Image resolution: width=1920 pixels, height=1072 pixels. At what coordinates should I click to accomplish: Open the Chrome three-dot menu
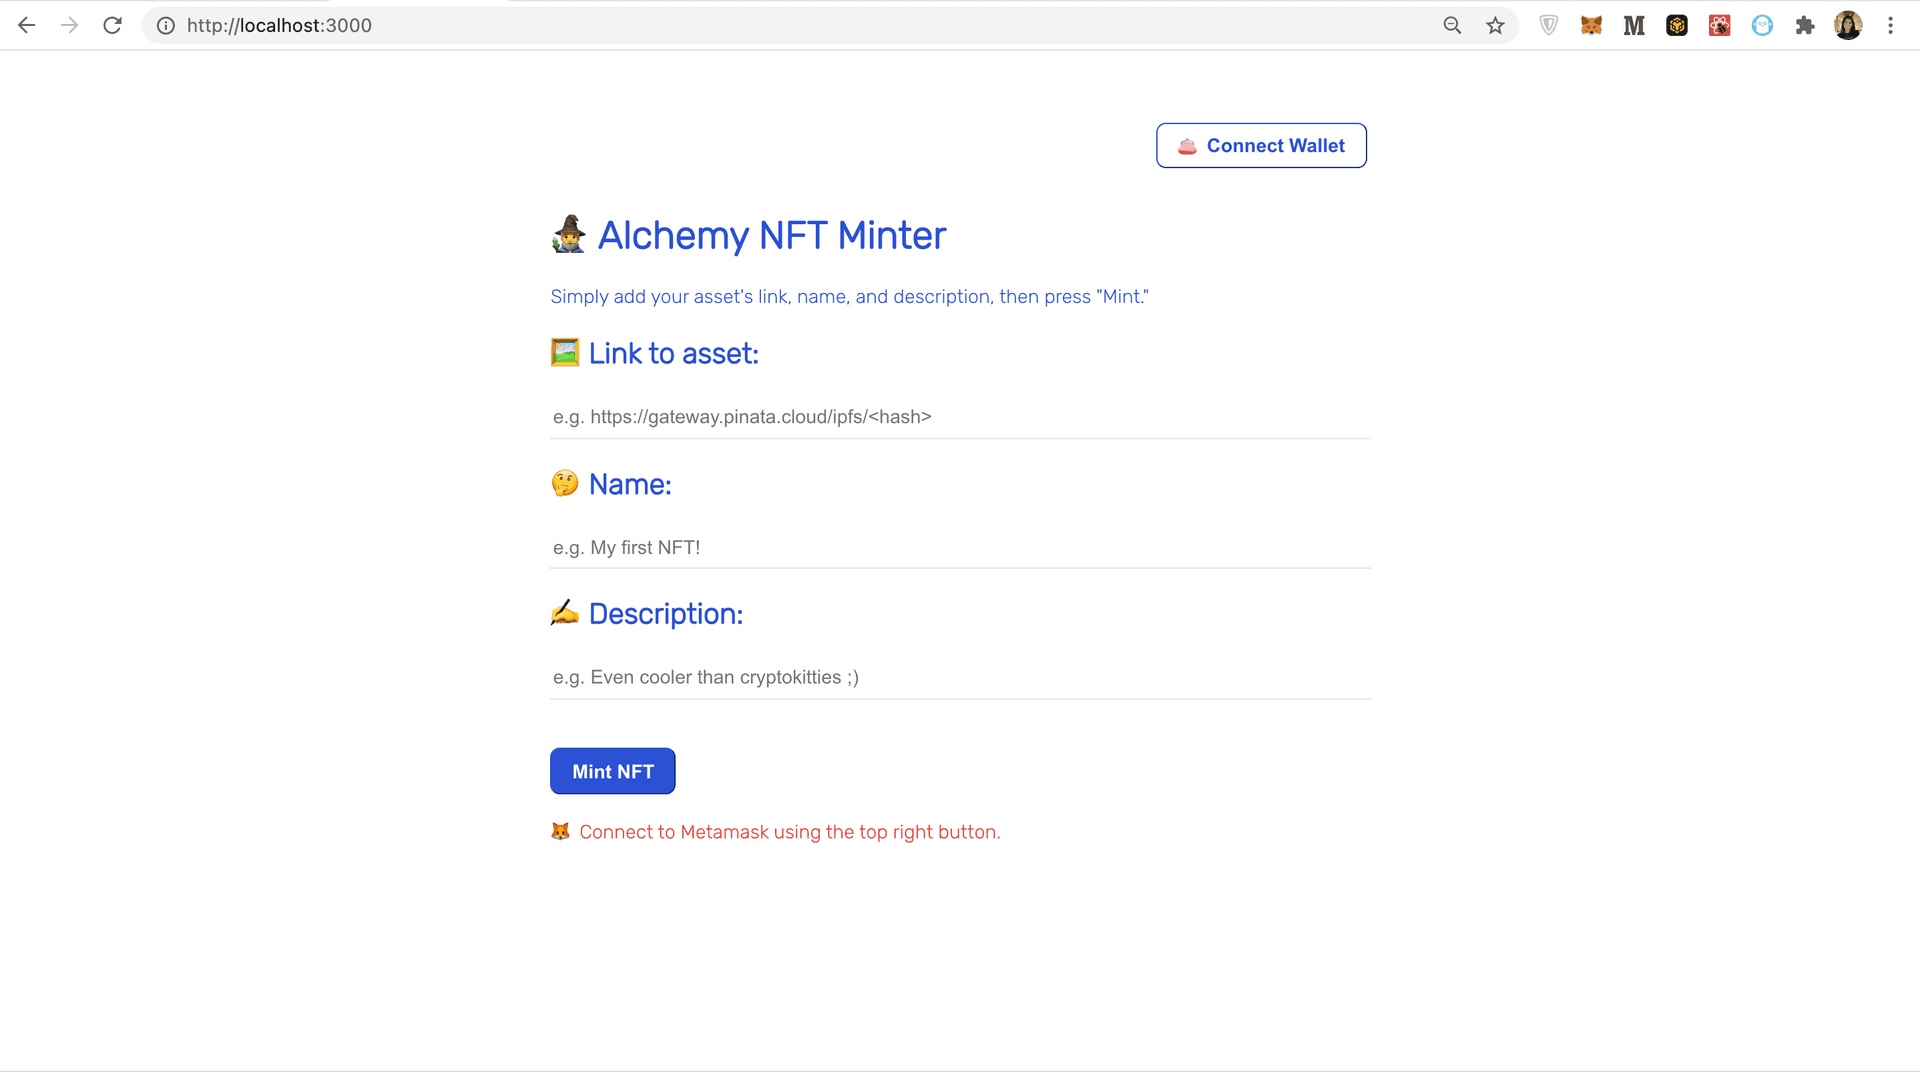[x=1891, y=25]
